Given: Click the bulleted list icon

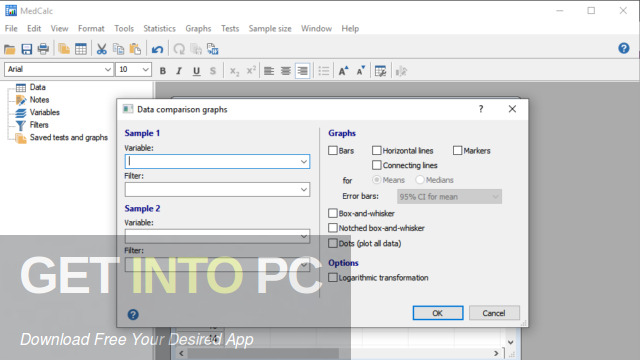Looking at the screenshot, I should 324,71.
